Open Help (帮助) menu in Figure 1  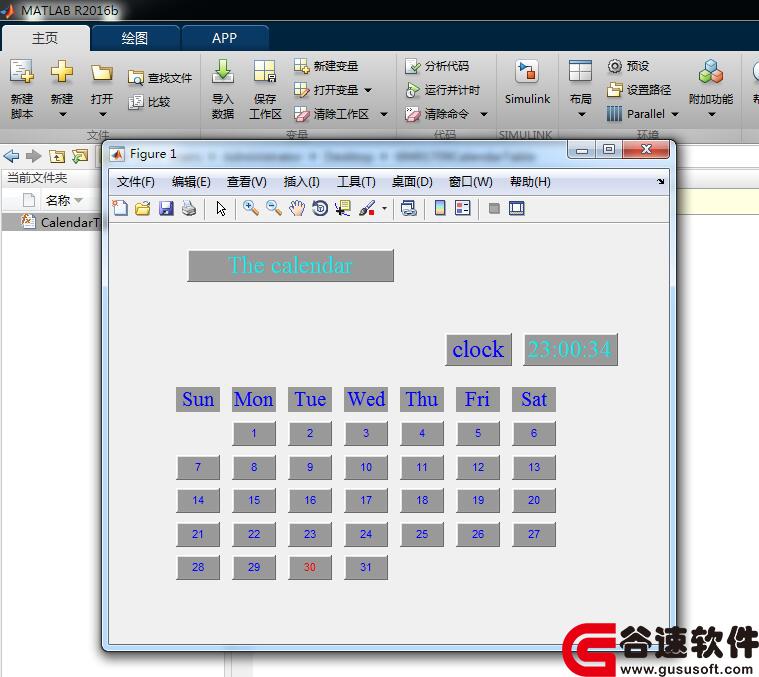[x=530, y=182]
